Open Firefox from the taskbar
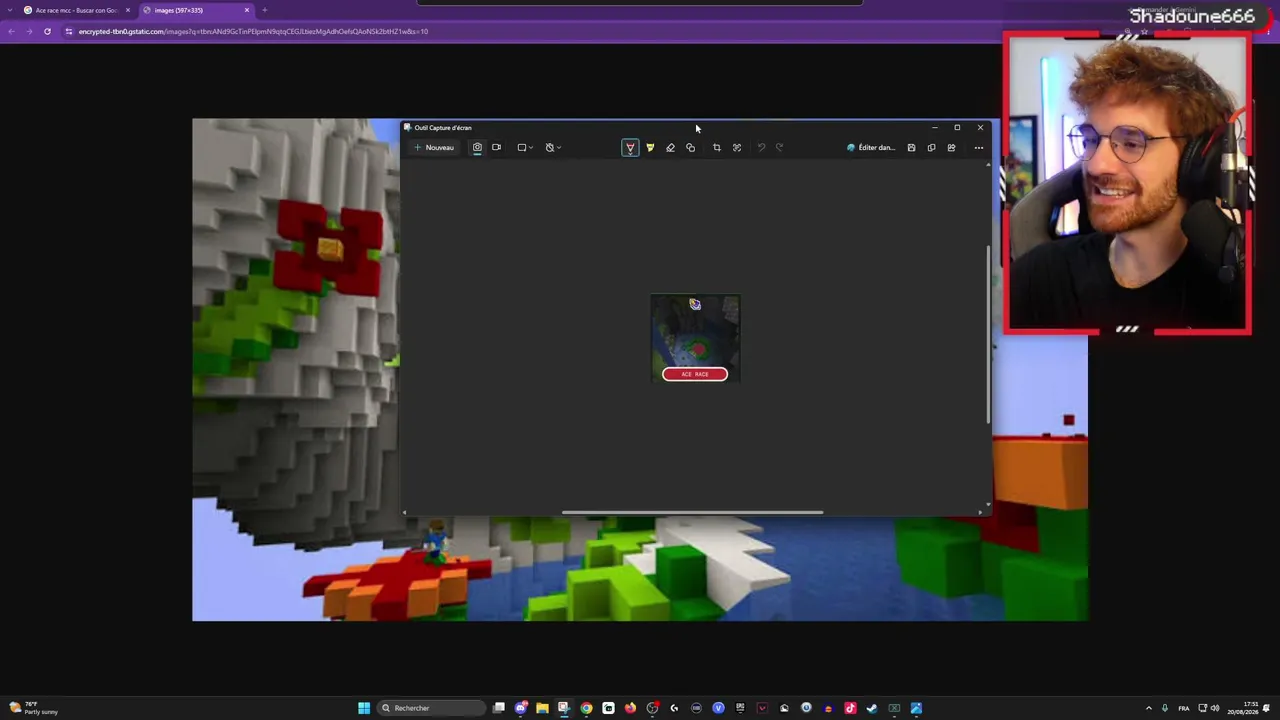Screen dimensions: 1280x720 (x=630, y=708)
